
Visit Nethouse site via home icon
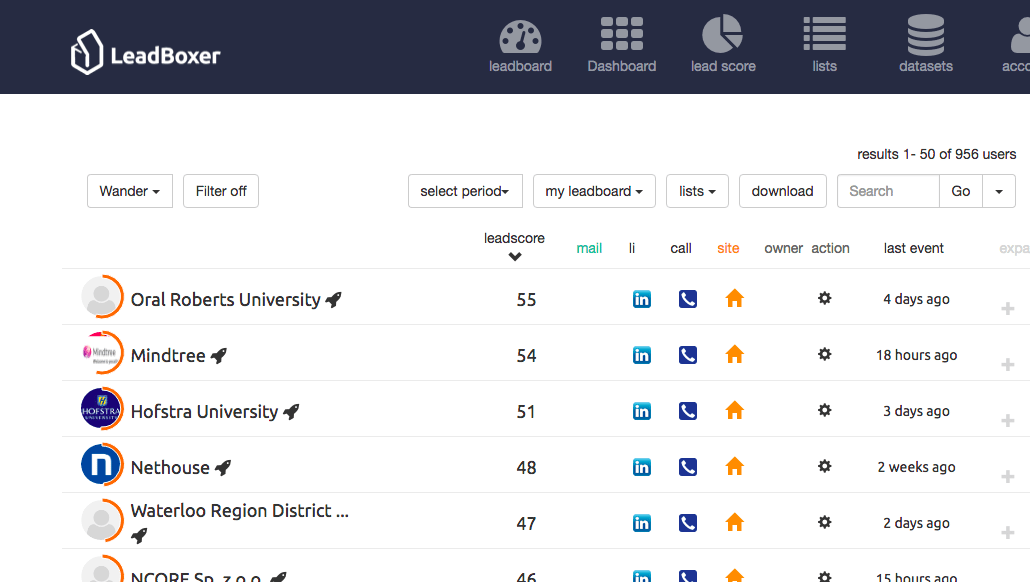(x=734, y=466)
